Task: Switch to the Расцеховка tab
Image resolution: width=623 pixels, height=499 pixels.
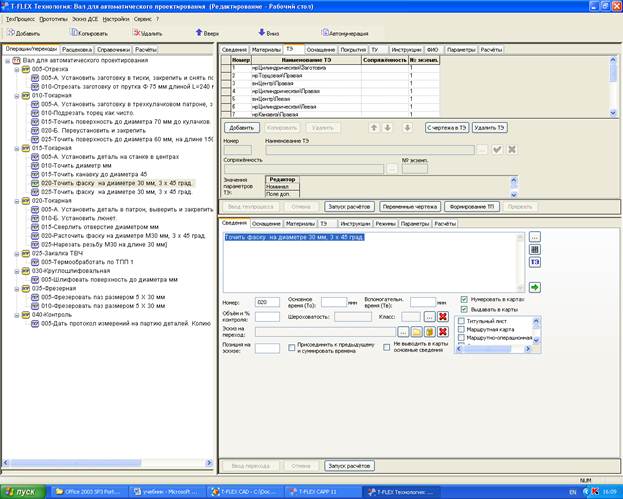Action: pyautogui.click(x=77, y=50)
